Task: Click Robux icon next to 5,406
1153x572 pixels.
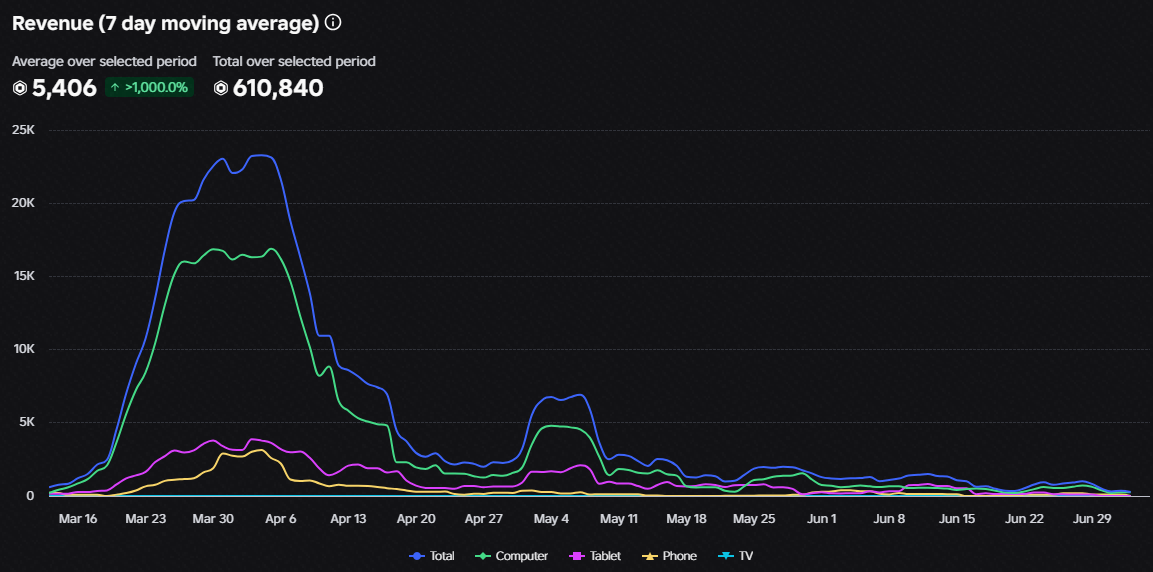Action: pyautogui.click(x=20, y=88)
